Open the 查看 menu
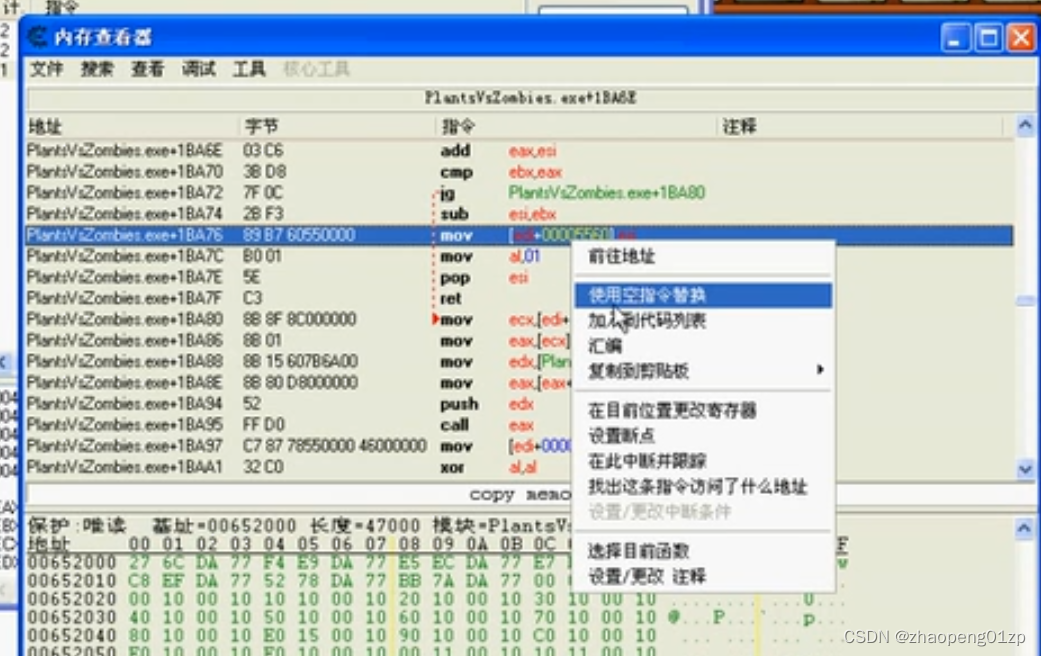 point(147,69)
